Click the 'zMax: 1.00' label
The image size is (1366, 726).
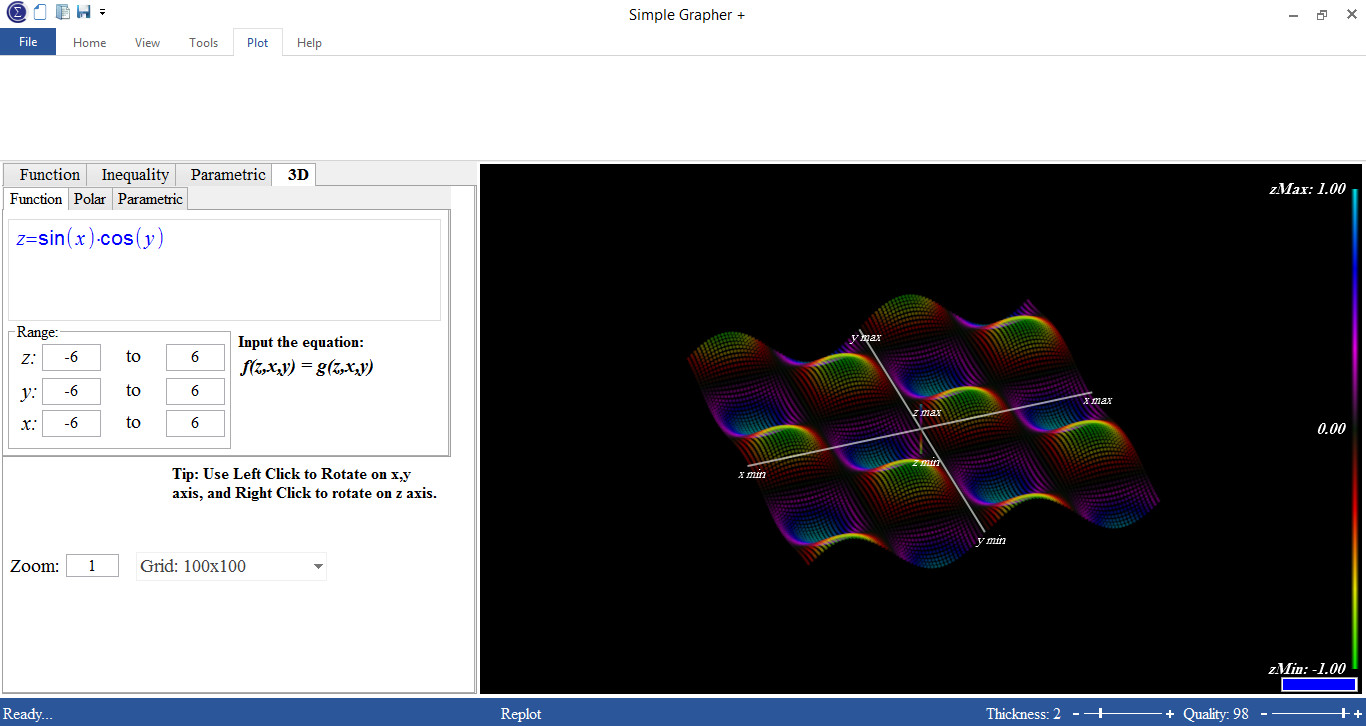1307,189
